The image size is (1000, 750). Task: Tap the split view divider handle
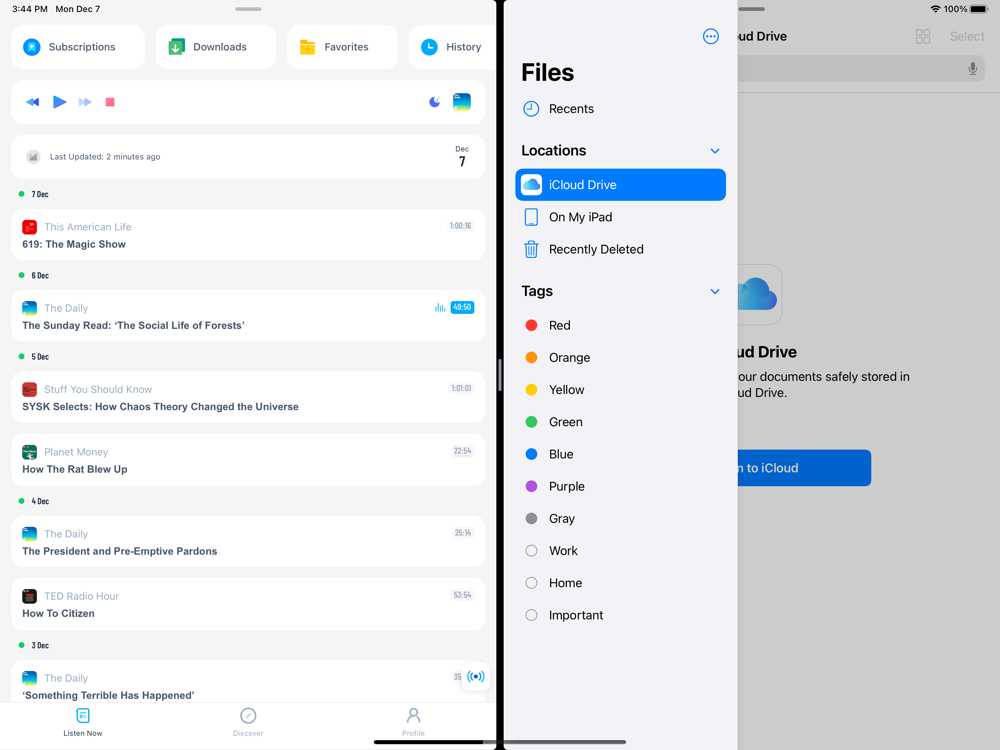500,375
